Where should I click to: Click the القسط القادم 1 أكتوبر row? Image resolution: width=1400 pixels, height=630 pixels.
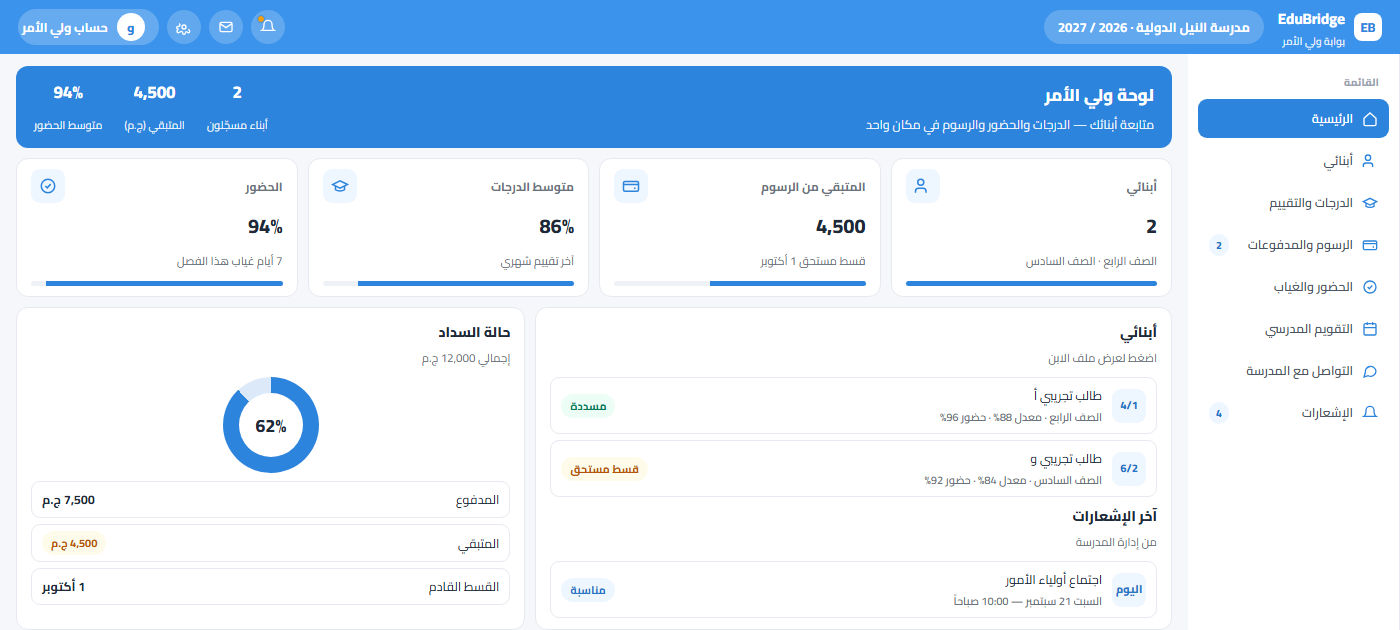271,586
